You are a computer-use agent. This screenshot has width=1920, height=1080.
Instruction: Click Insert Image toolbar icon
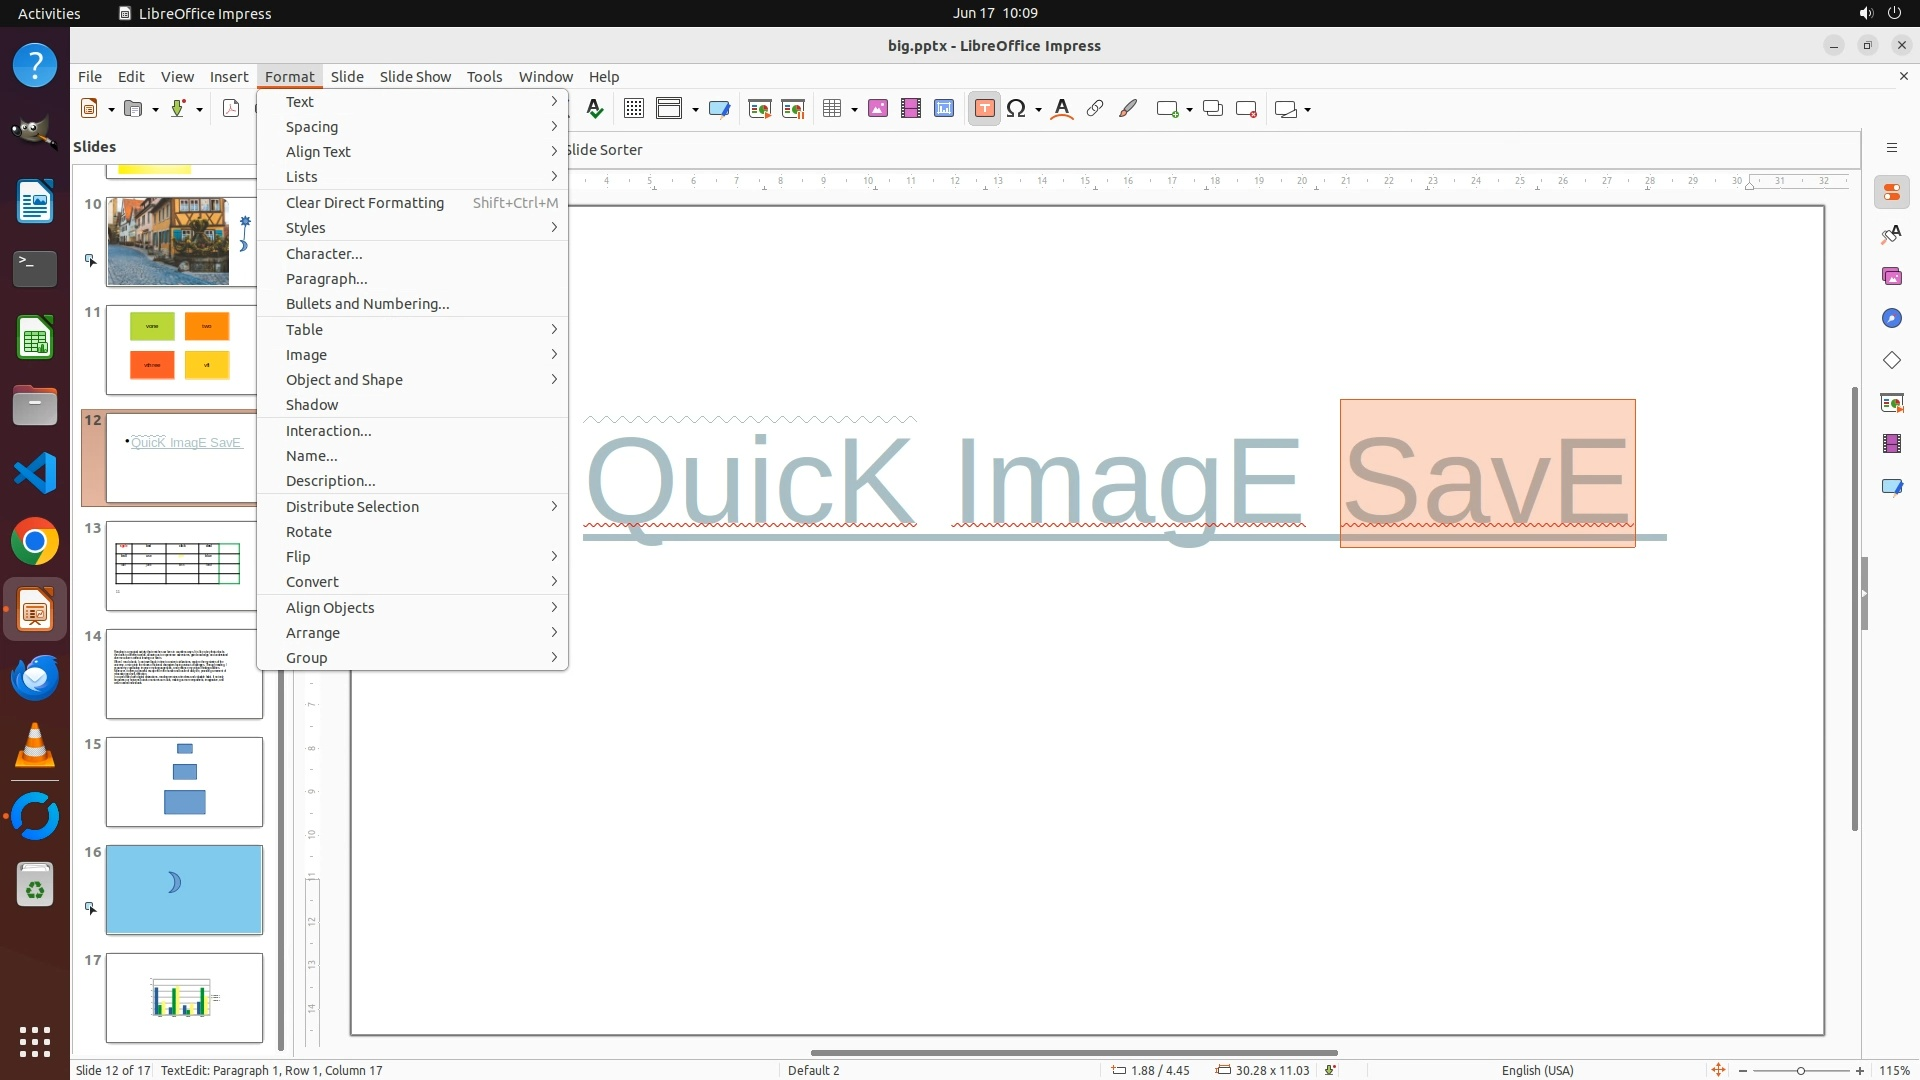(877, 109)
